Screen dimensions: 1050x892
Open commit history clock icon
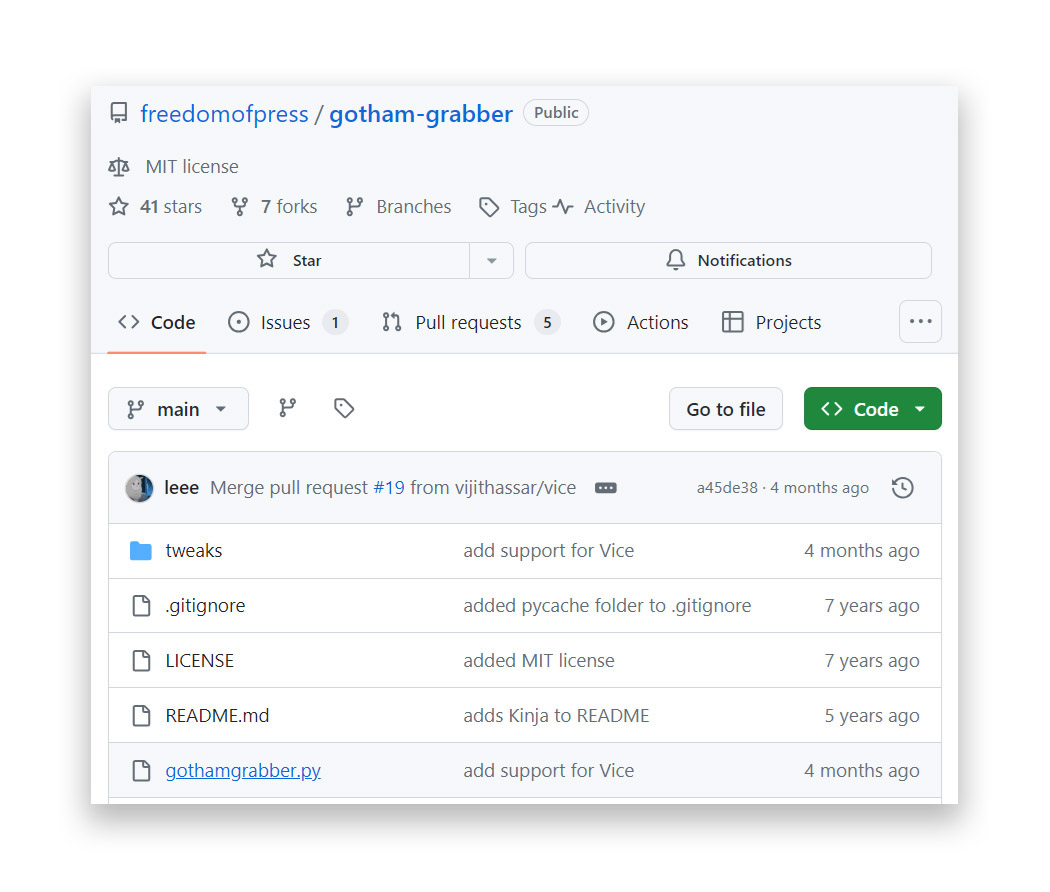pyautogui.click(x=902, y=488)
